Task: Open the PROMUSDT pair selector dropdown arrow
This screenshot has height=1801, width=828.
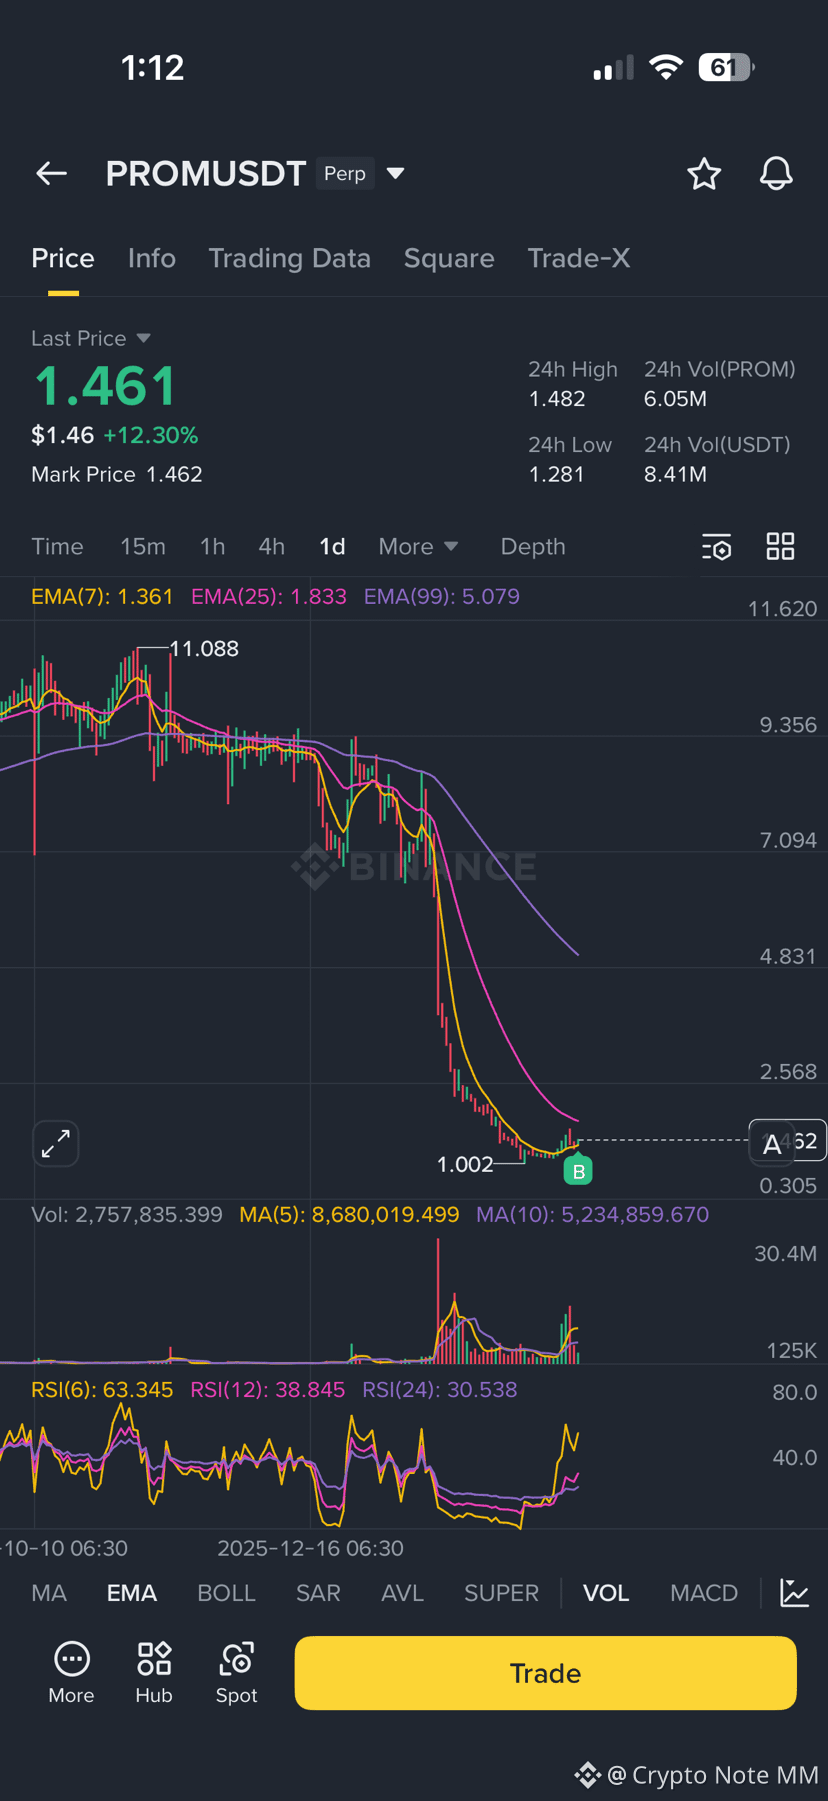Action: [x=396, y=173]
